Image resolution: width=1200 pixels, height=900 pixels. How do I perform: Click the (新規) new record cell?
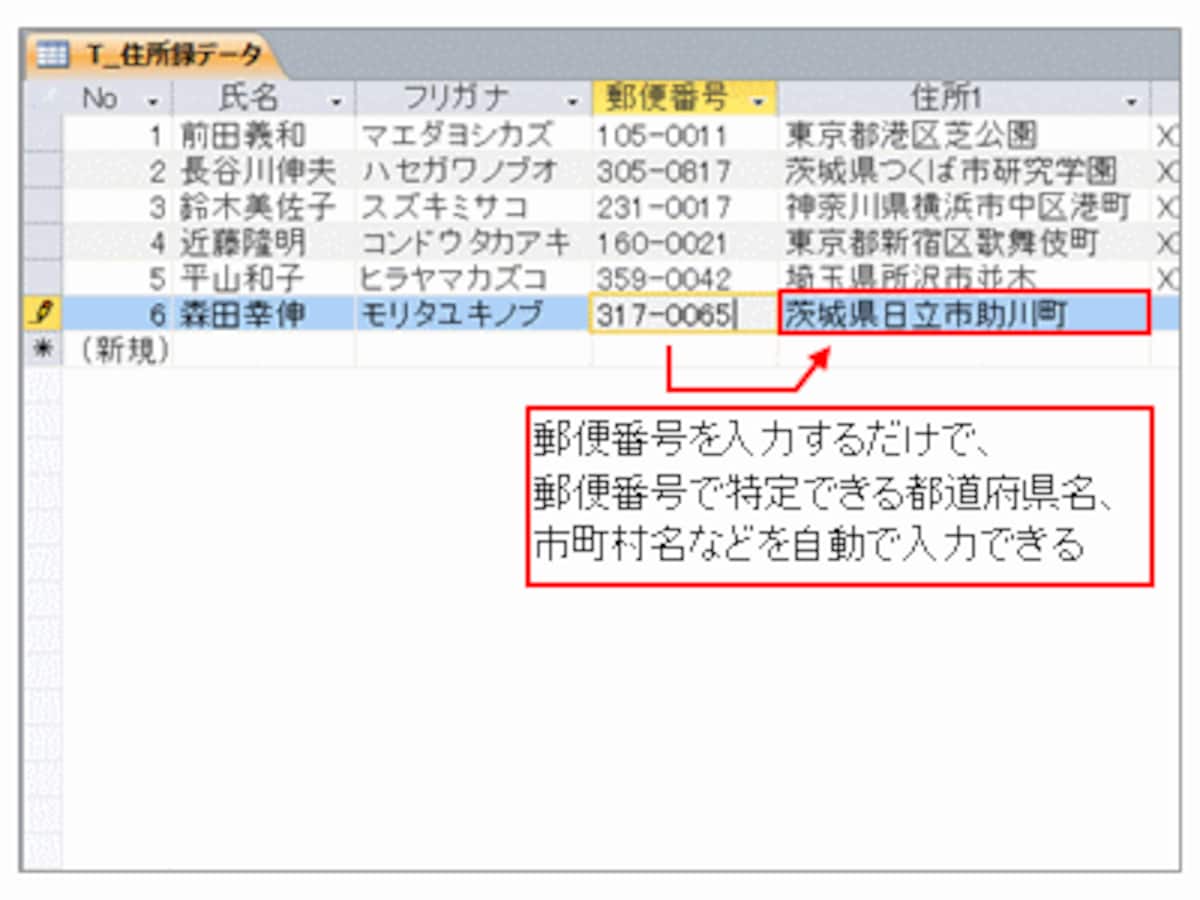[x=118, y=350]
